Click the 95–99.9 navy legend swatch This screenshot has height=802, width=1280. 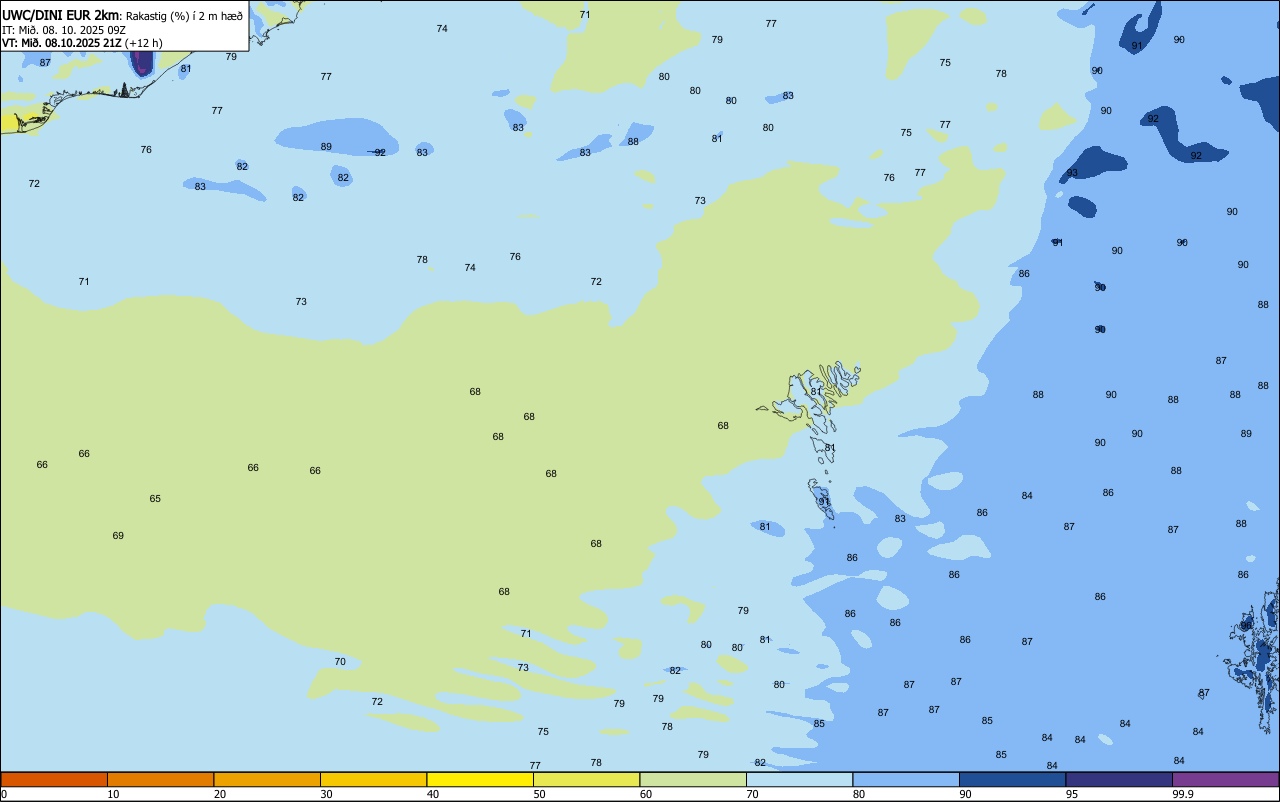pos(1119,779)
